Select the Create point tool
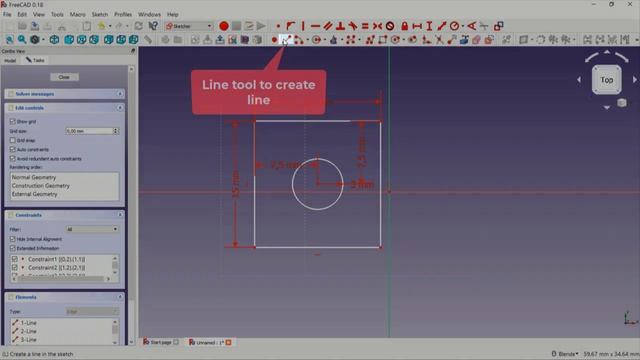640x360 pixels. (274, 40)
